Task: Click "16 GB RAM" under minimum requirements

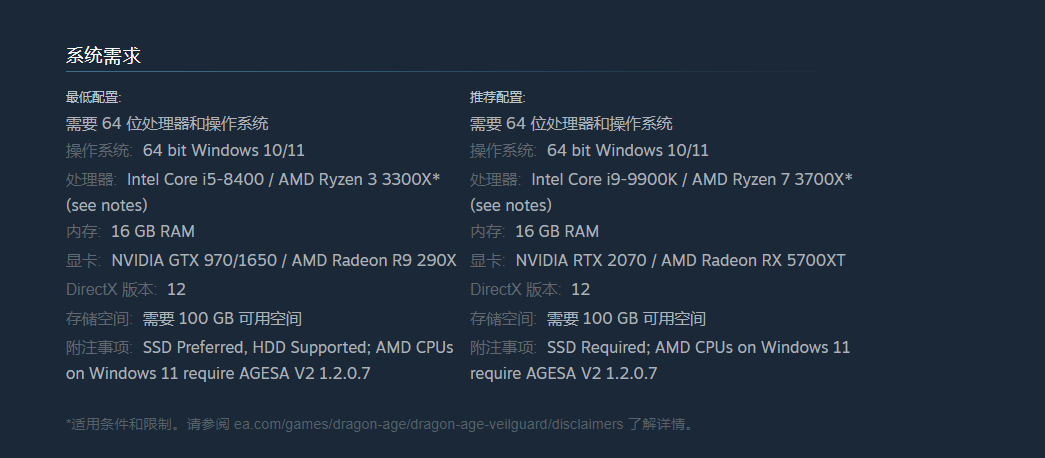Action: [153, 231]
